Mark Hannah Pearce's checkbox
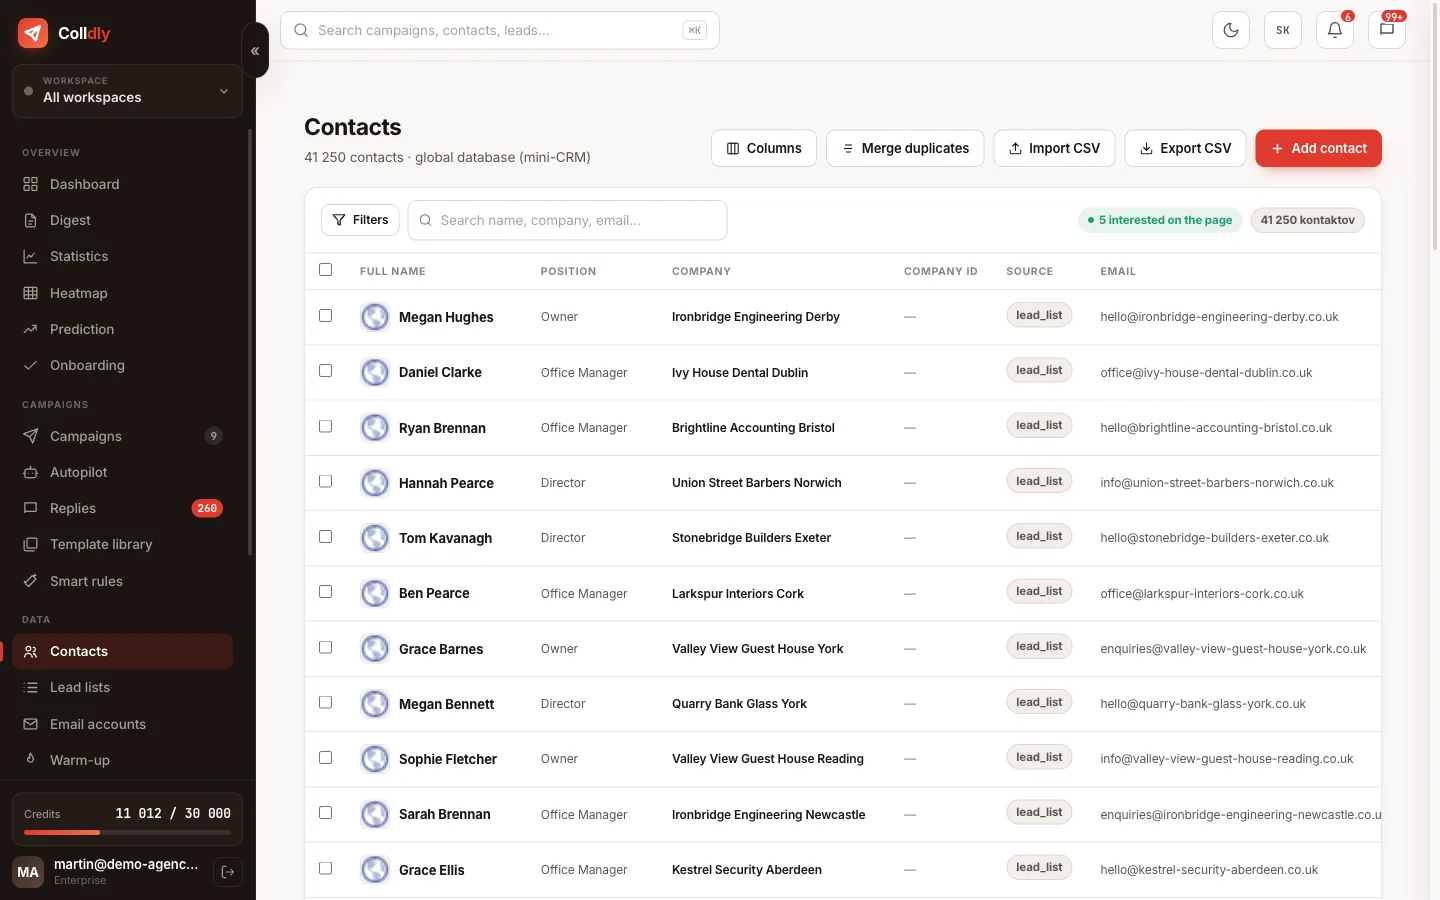 (x=325, y=482)
